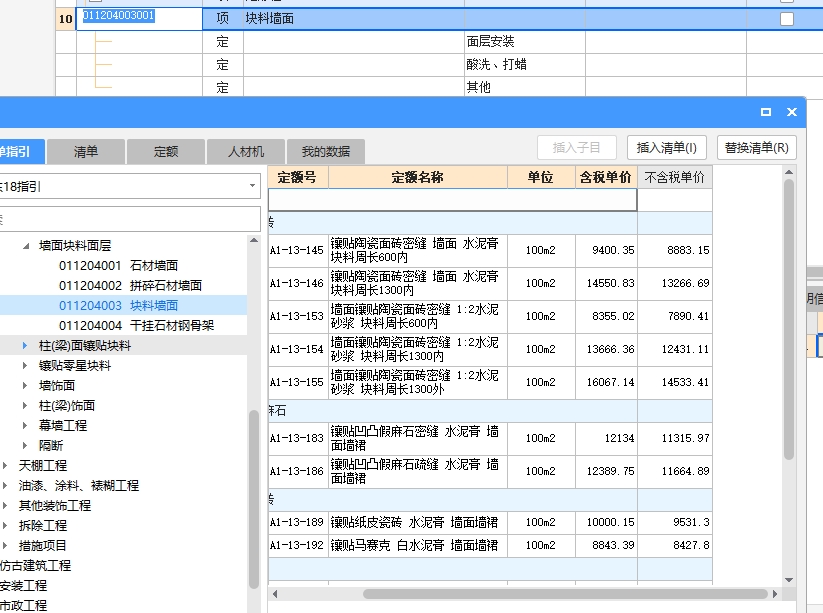The height and width of the screenshot is (613, 823).
Task: Click the 替换清单(R) button
Action: 756,147
